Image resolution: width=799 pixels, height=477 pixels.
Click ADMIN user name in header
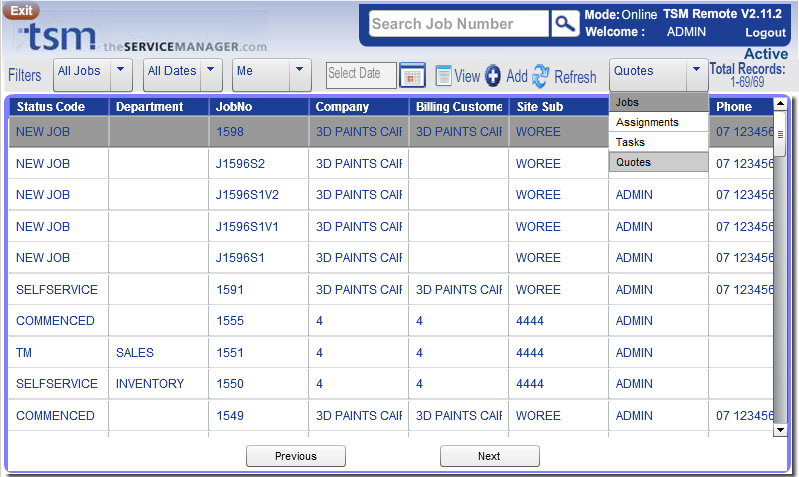click(686, 32)
